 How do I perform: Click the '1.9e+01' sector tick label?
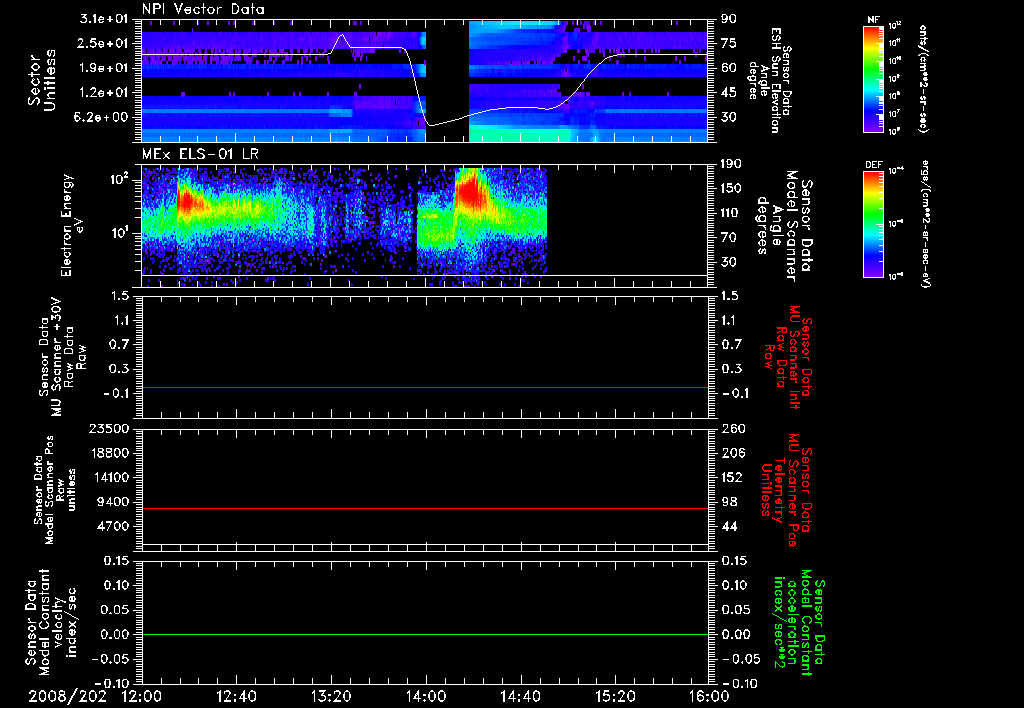104,68
